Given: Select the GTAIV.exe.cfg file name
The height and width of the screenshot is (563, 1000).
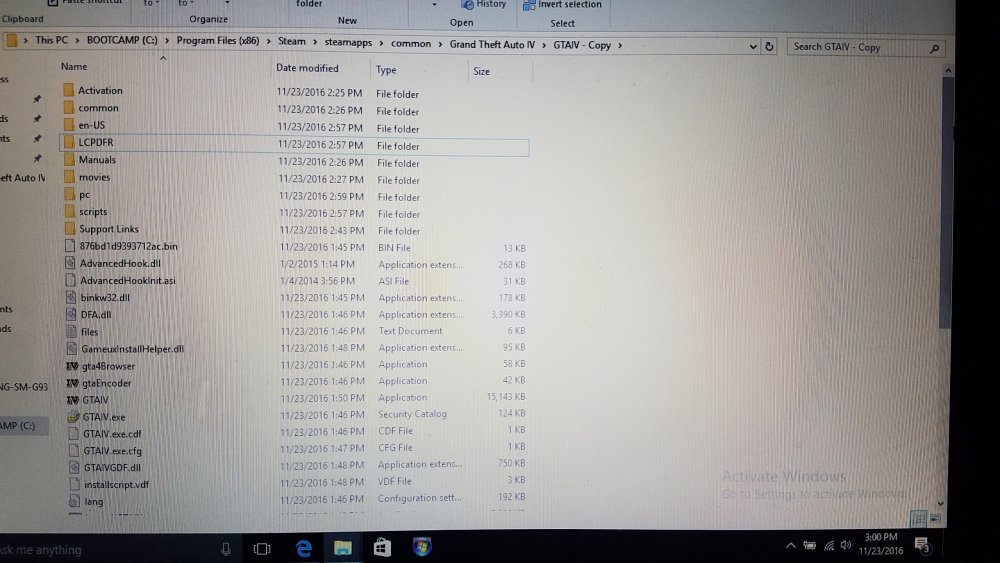Looking at the screenshot, I should tap(113, 451).
